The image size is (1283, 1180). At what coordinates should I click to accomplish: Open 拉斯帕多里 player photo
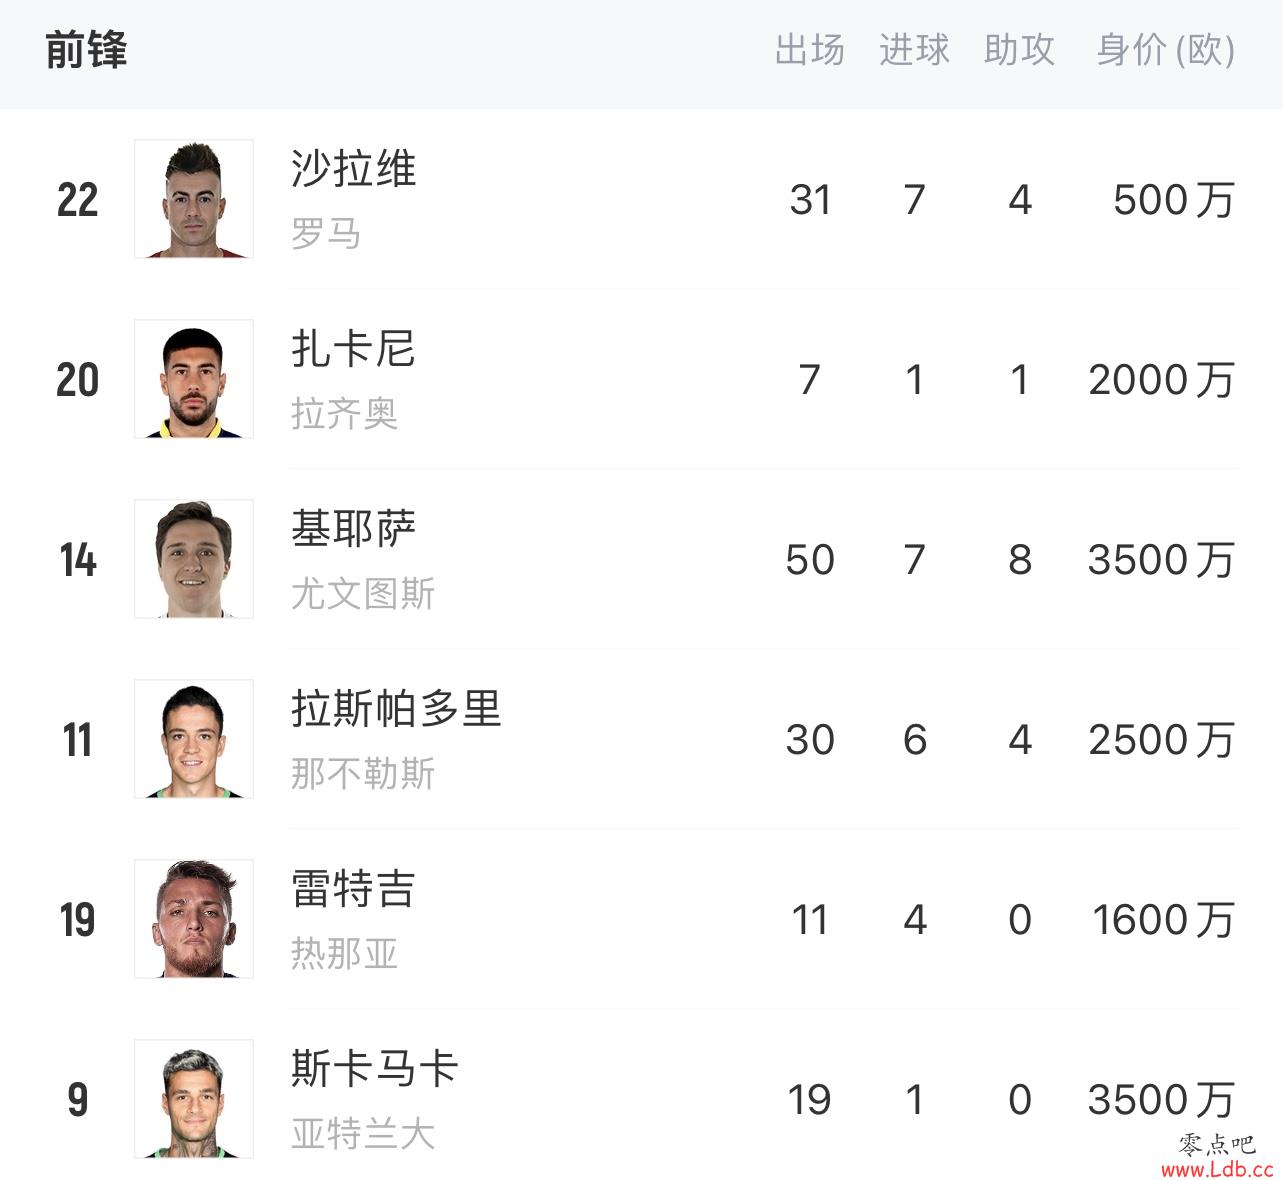click(194, 739)
